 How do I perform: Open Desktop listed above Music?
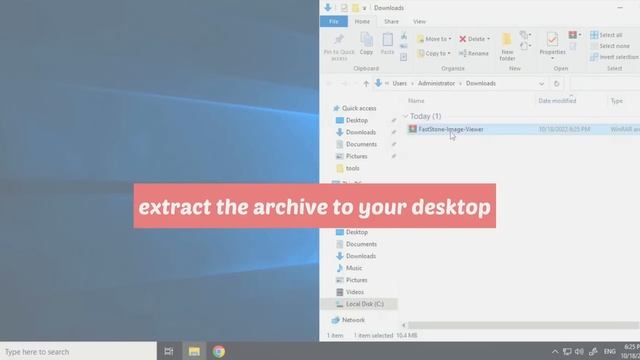(352, 232)
